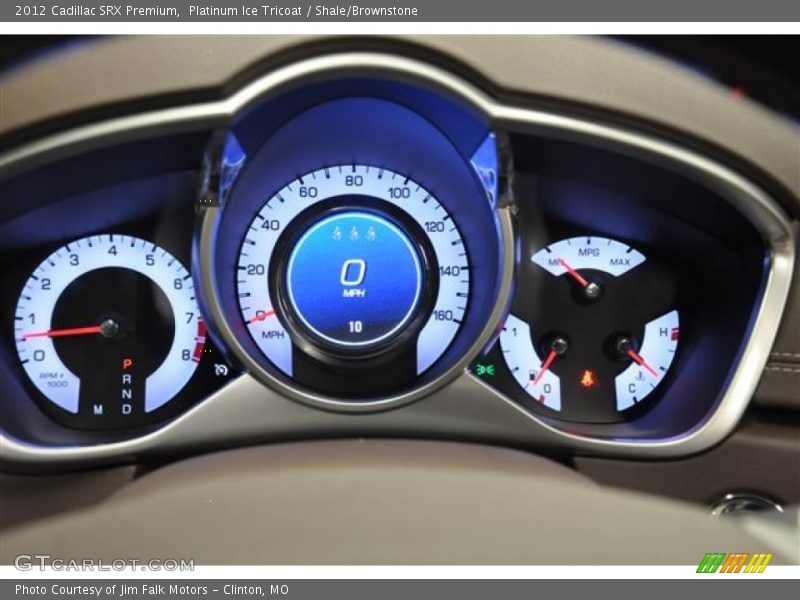Image resolution: width=800 pixels, height=600 pixels.
Task: Click the fuel pump icon on fuel gauge
Action: 532,376
